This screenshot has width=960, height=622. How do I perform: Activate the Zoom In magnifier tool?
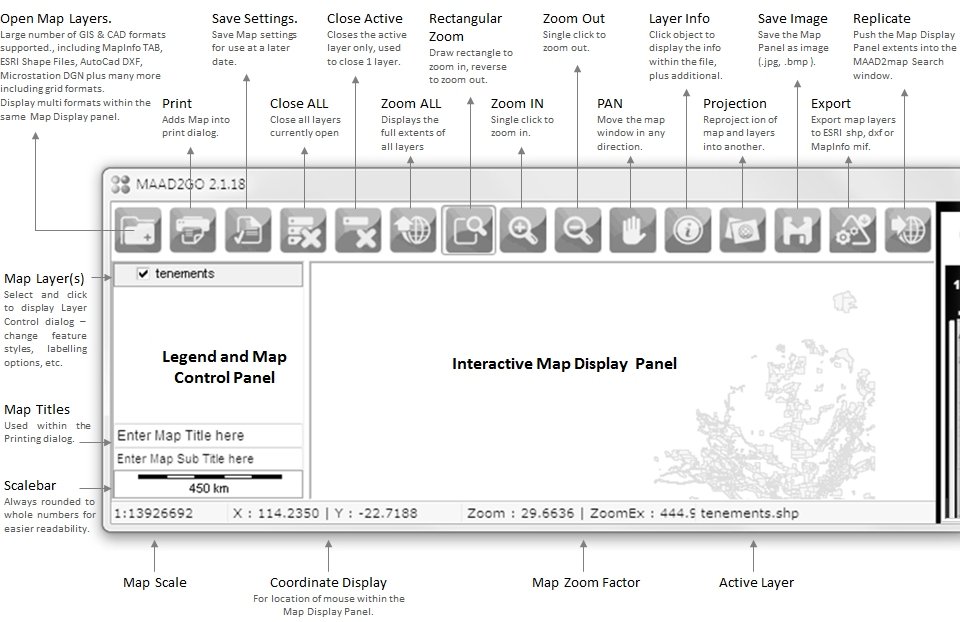pos(523,230)
